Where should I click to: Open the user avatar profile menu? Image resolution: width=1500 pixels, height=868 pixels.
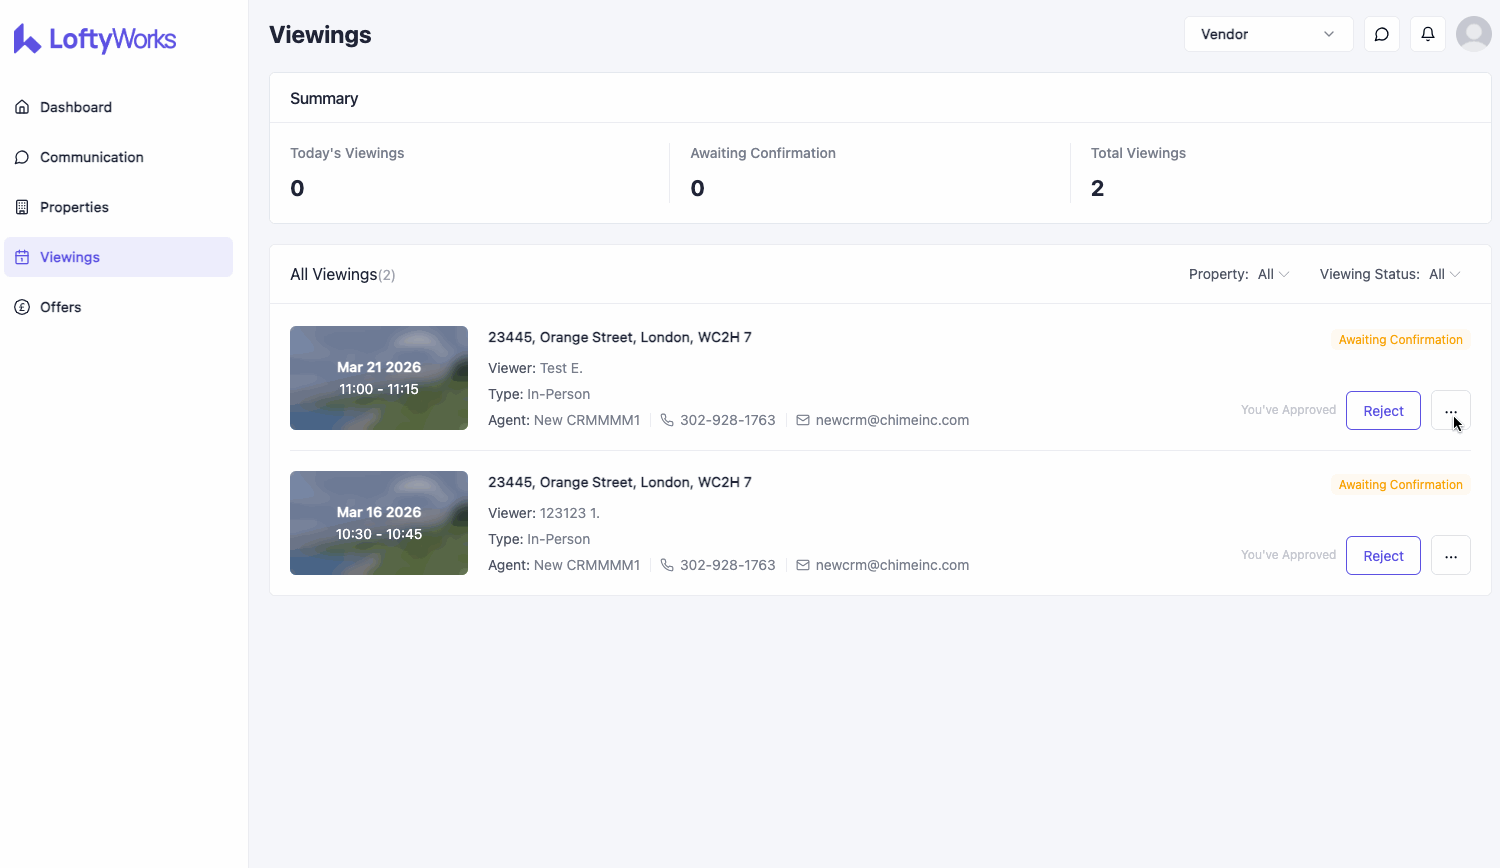1473,34
